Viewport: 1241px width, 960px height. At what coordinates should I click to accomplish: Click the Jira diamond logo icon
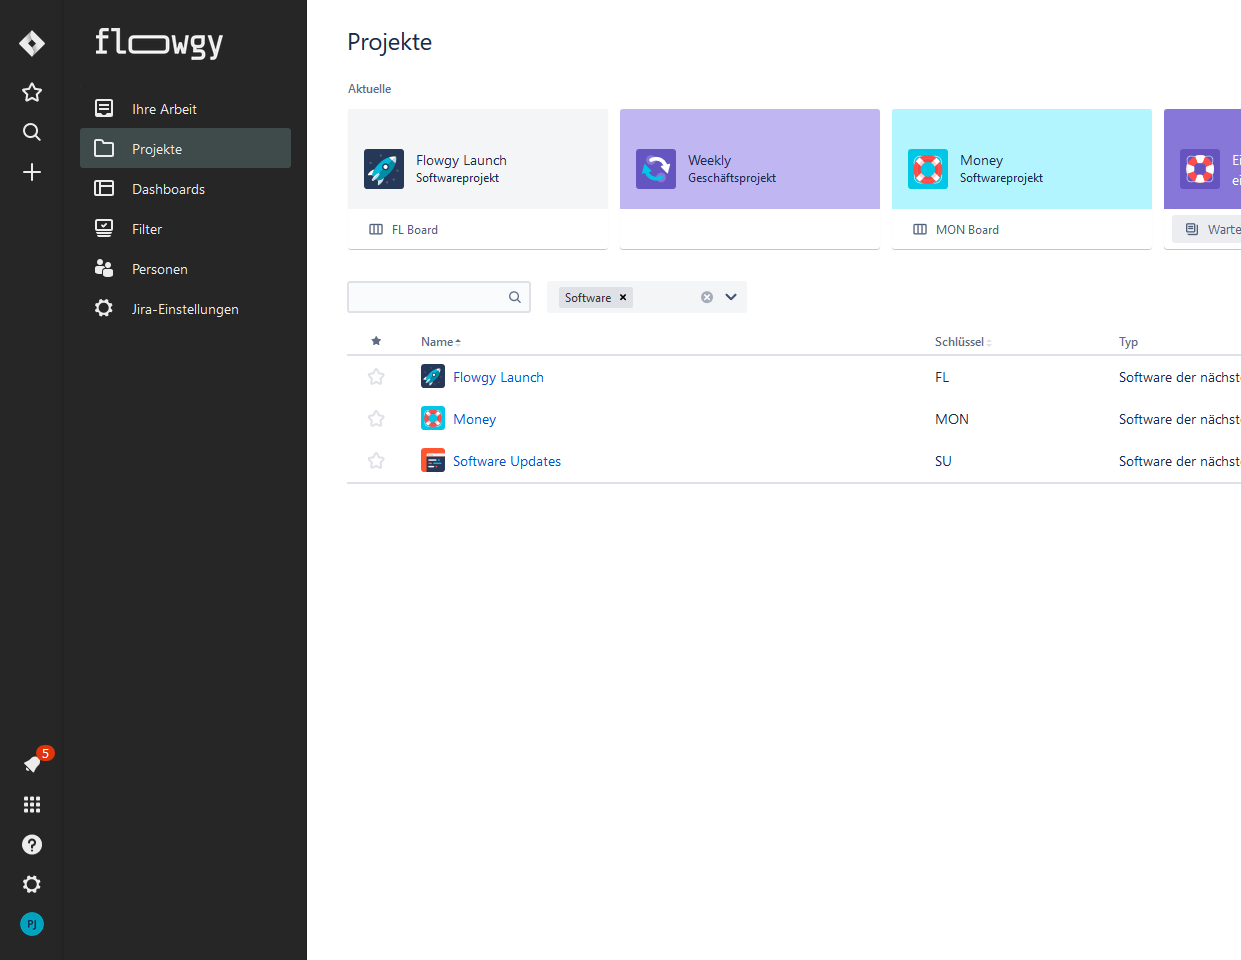tap(32, 43)
